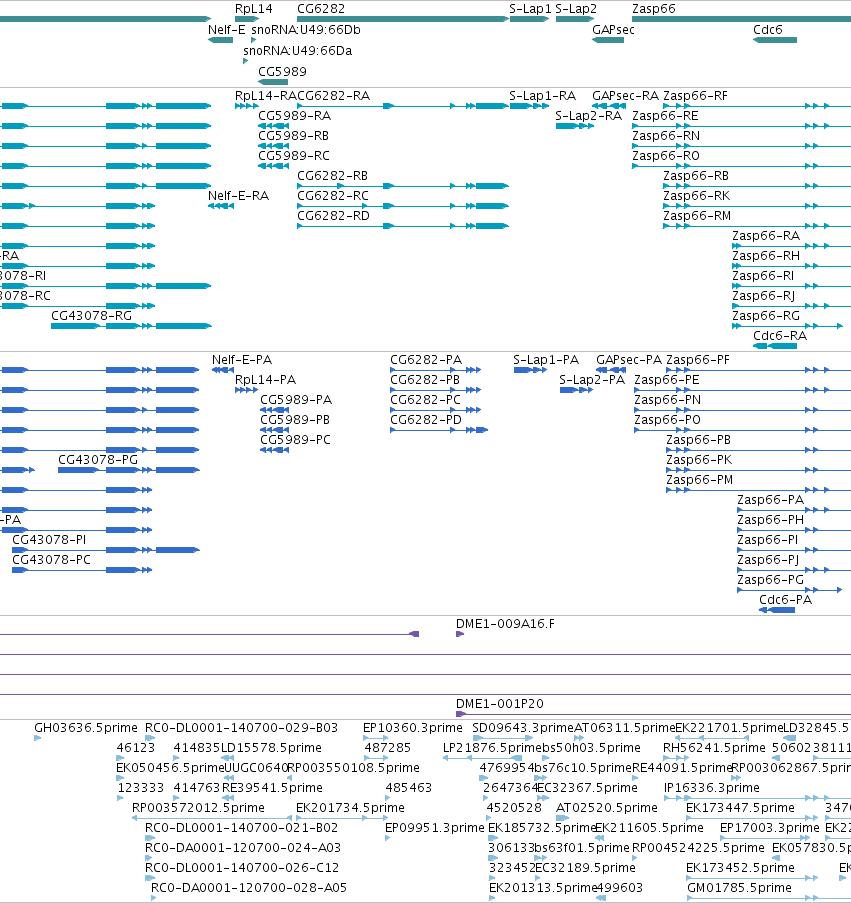Open transcript CG6282-RA

[x=333, y=96]
